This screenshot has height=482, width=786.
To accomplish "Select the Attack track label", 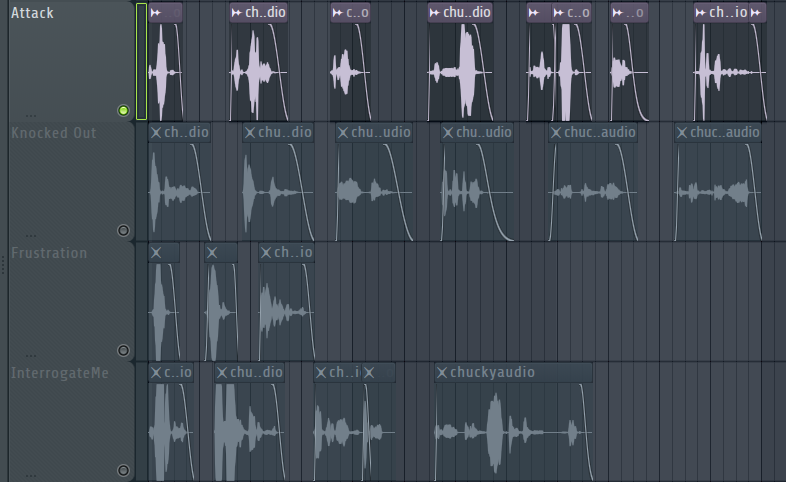I will [x=32, y=13].
